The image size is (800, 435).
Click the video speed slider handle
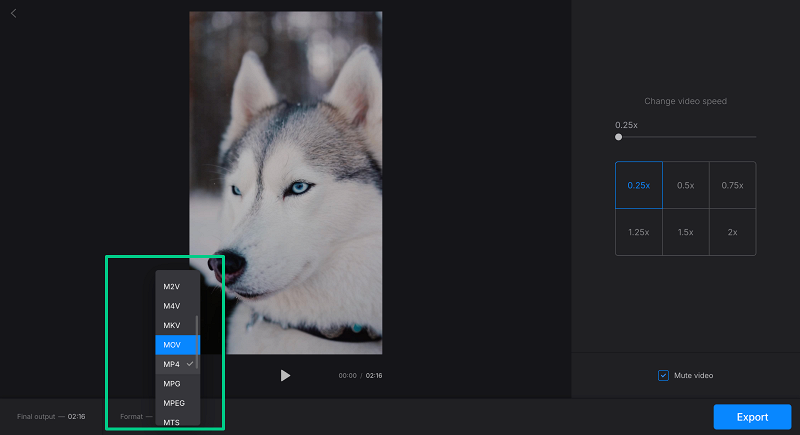click(618, 137)
